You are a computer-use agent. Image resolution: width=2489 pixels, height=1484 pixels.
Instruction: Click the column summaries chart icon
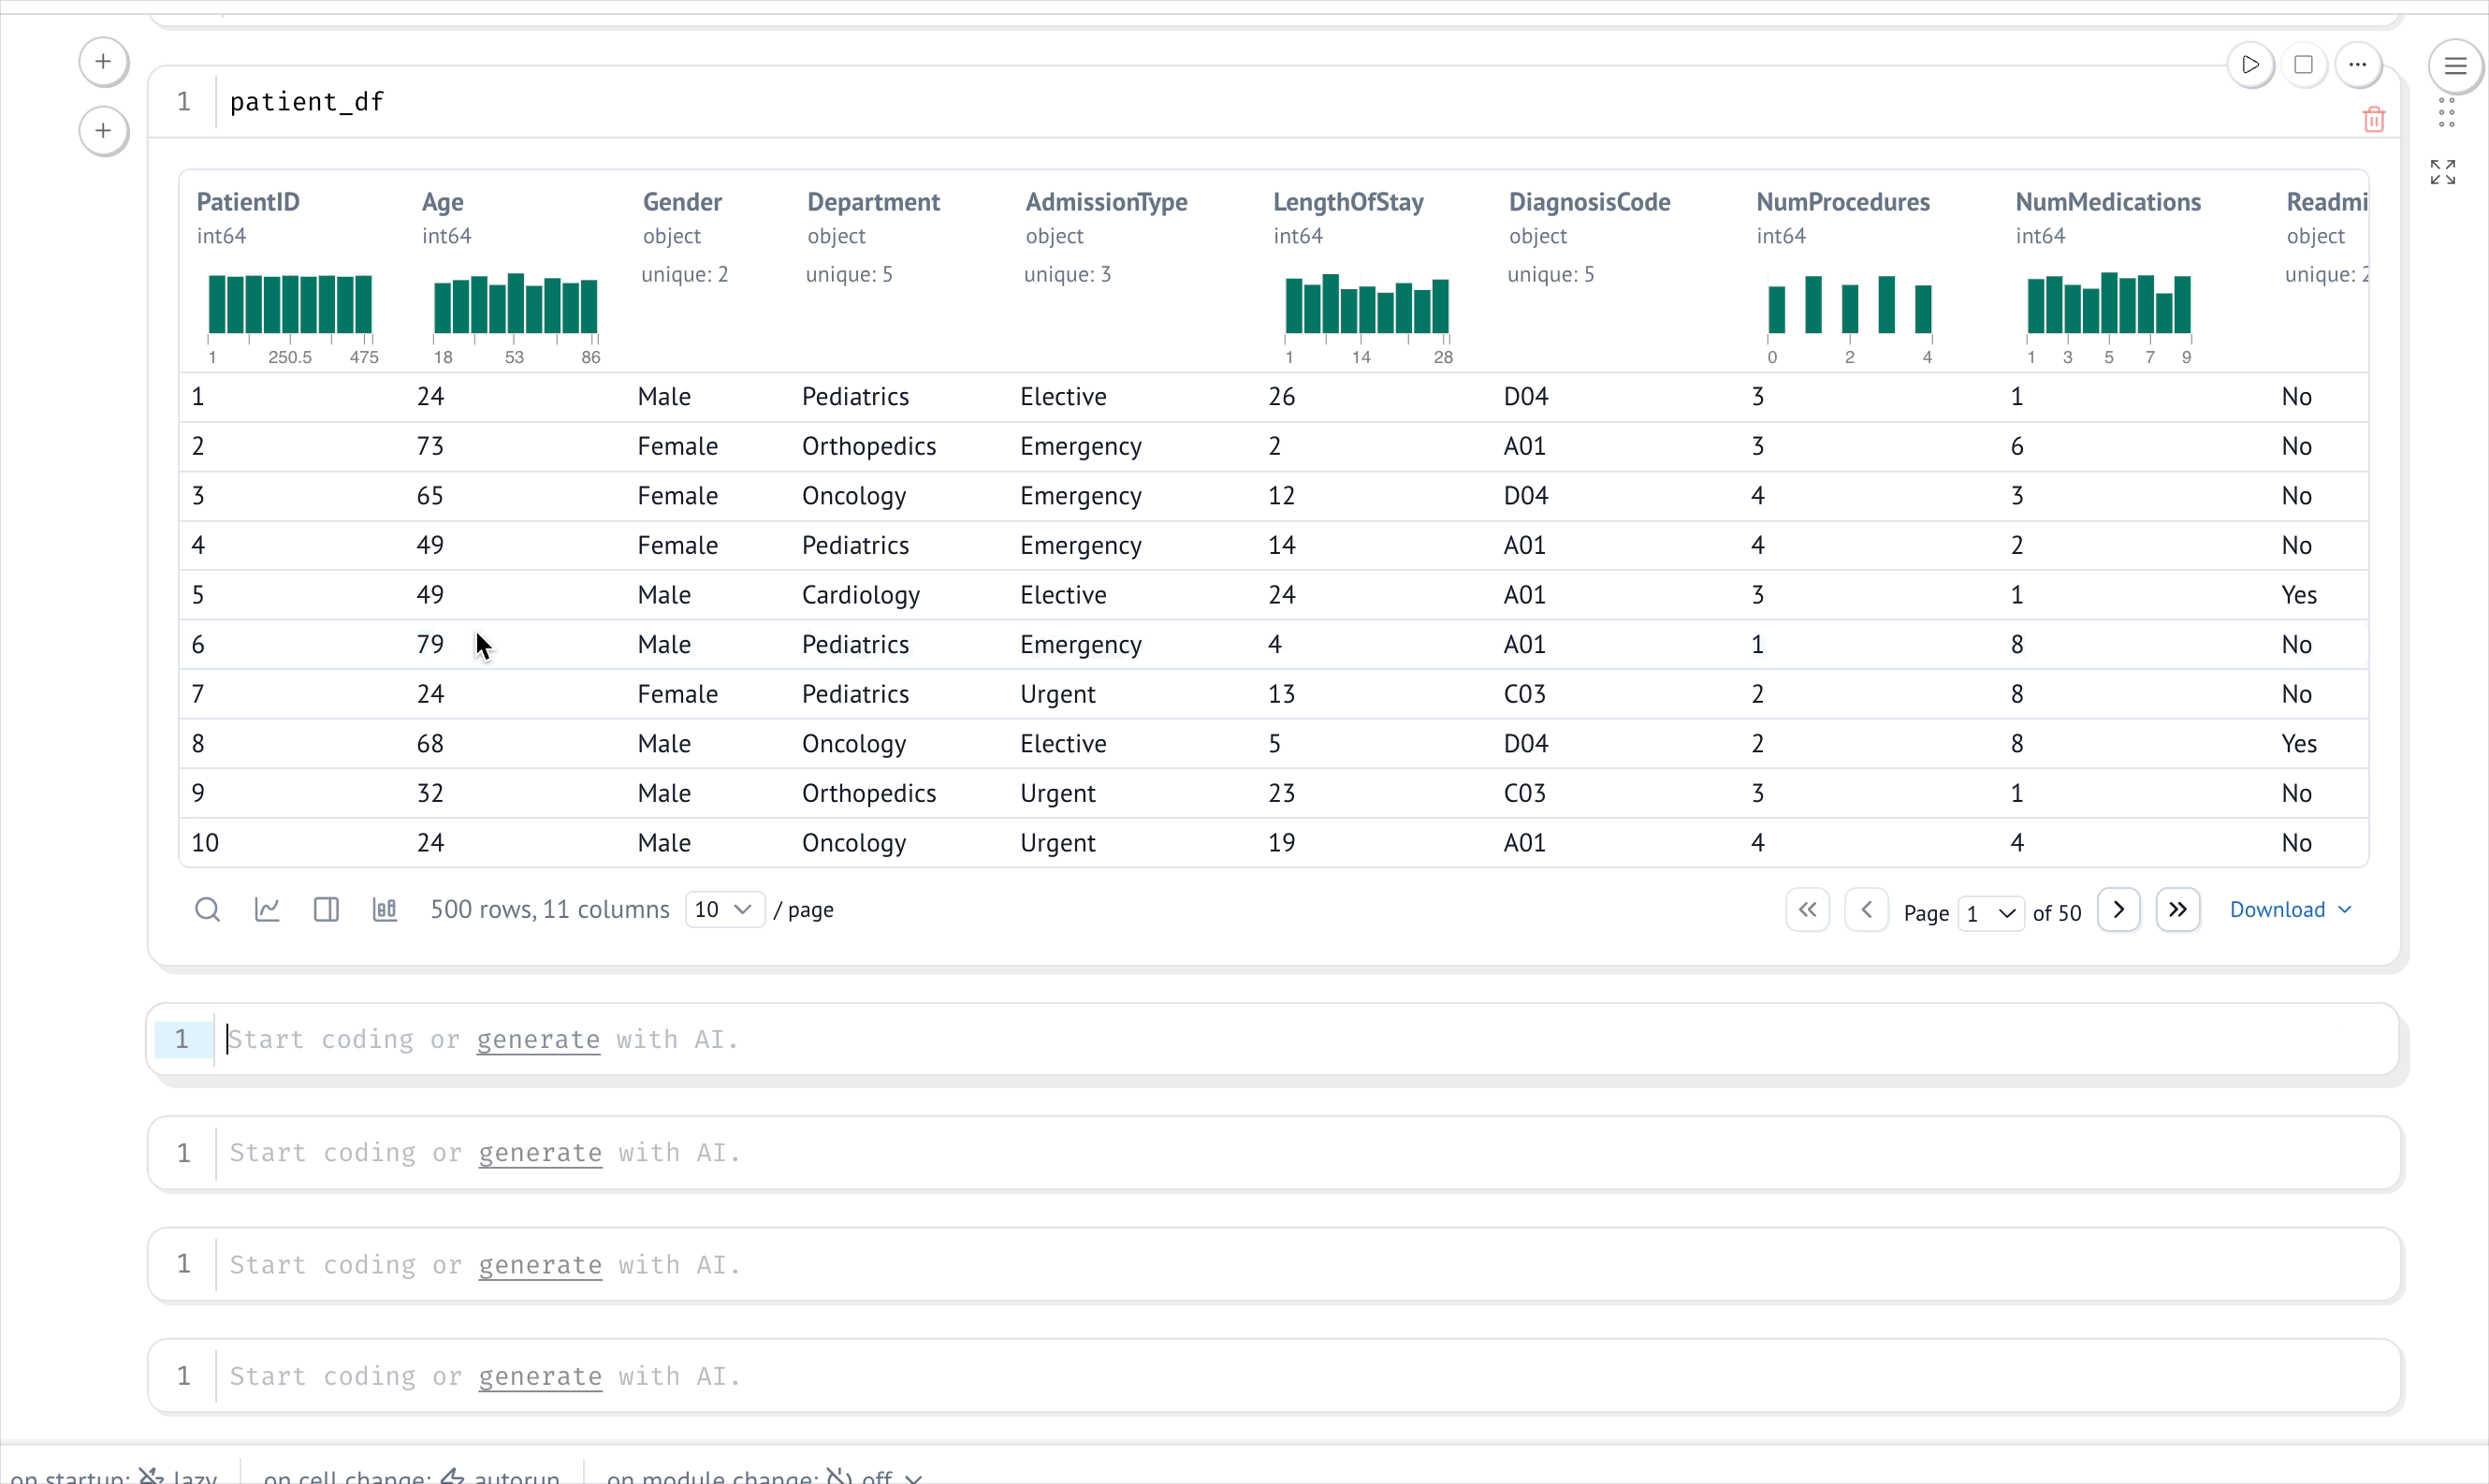(x=385, y=910)
